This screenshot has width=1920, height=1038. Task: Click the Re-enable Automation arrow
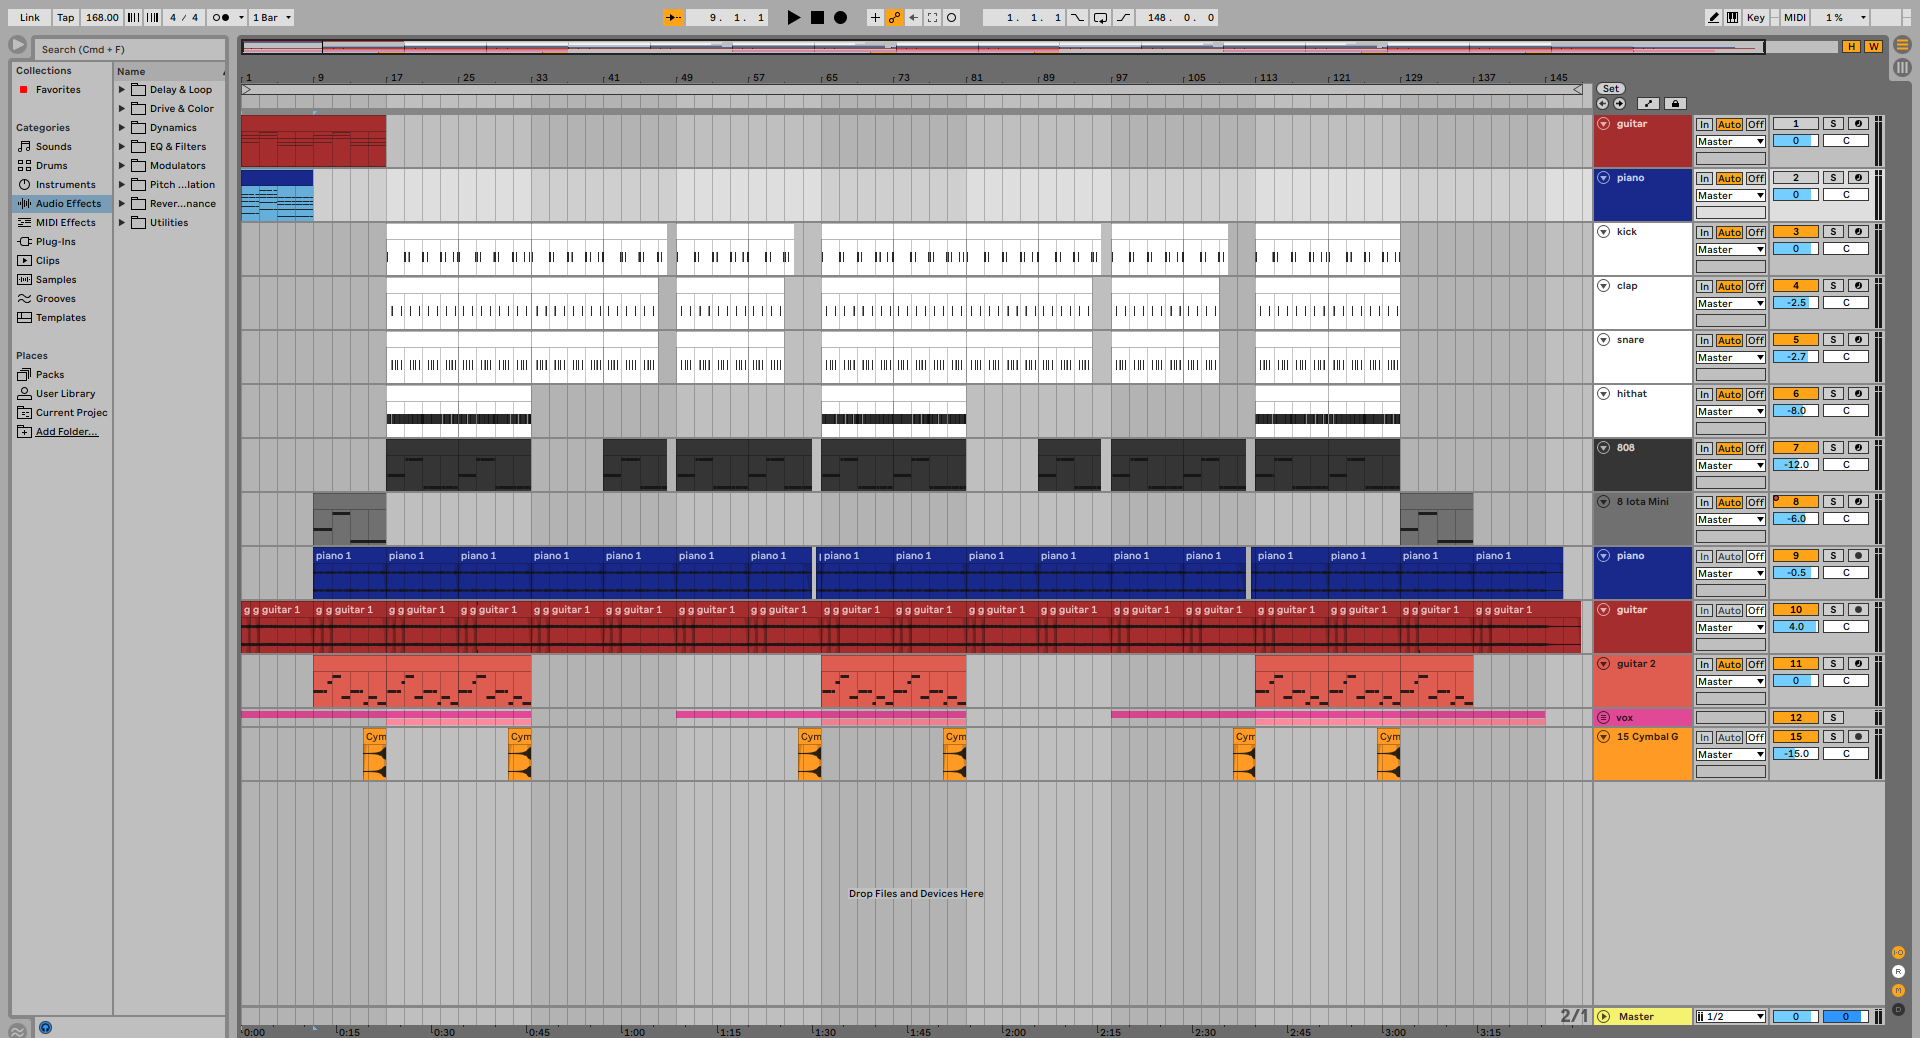(913, 17)
